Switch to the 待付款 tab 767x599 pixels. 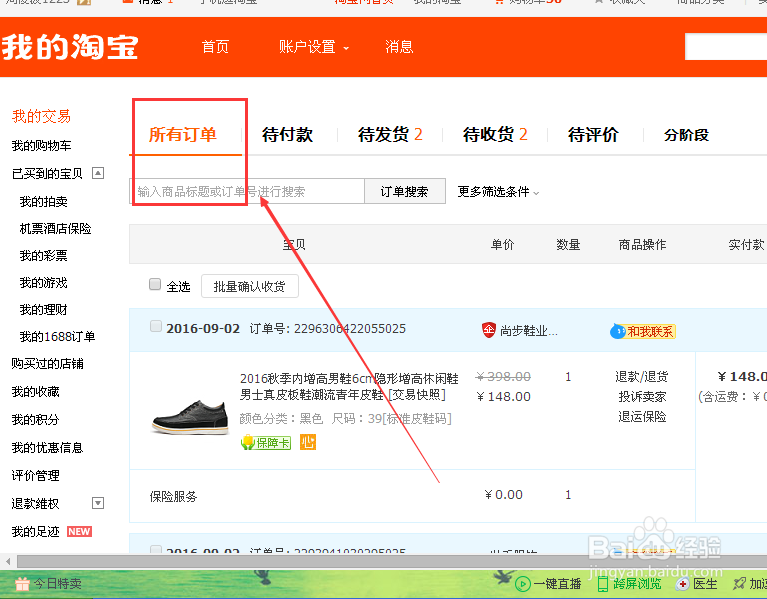point(287,134)
